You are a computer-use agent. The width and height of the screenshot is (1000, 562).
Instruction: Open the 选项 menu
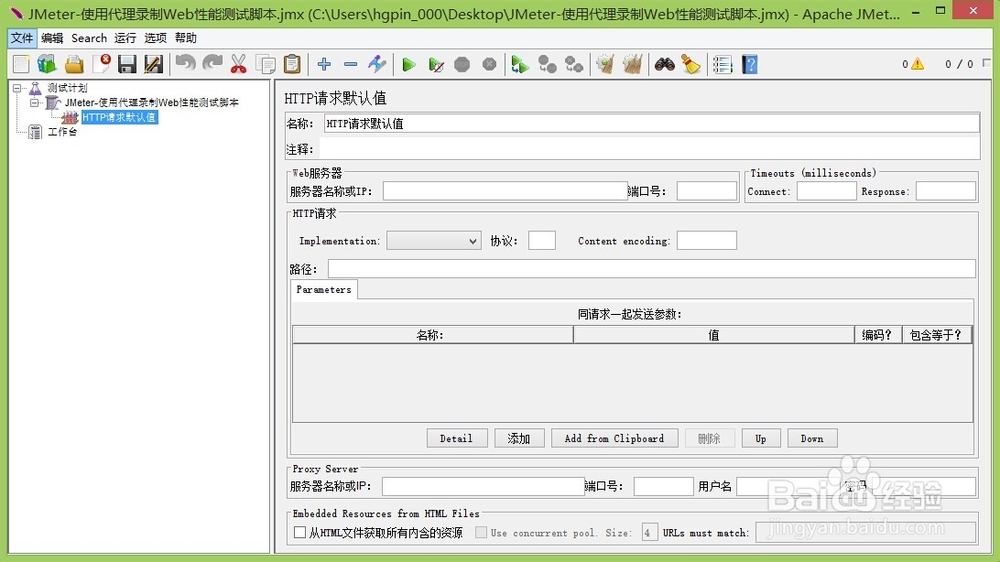click(155, 38)
